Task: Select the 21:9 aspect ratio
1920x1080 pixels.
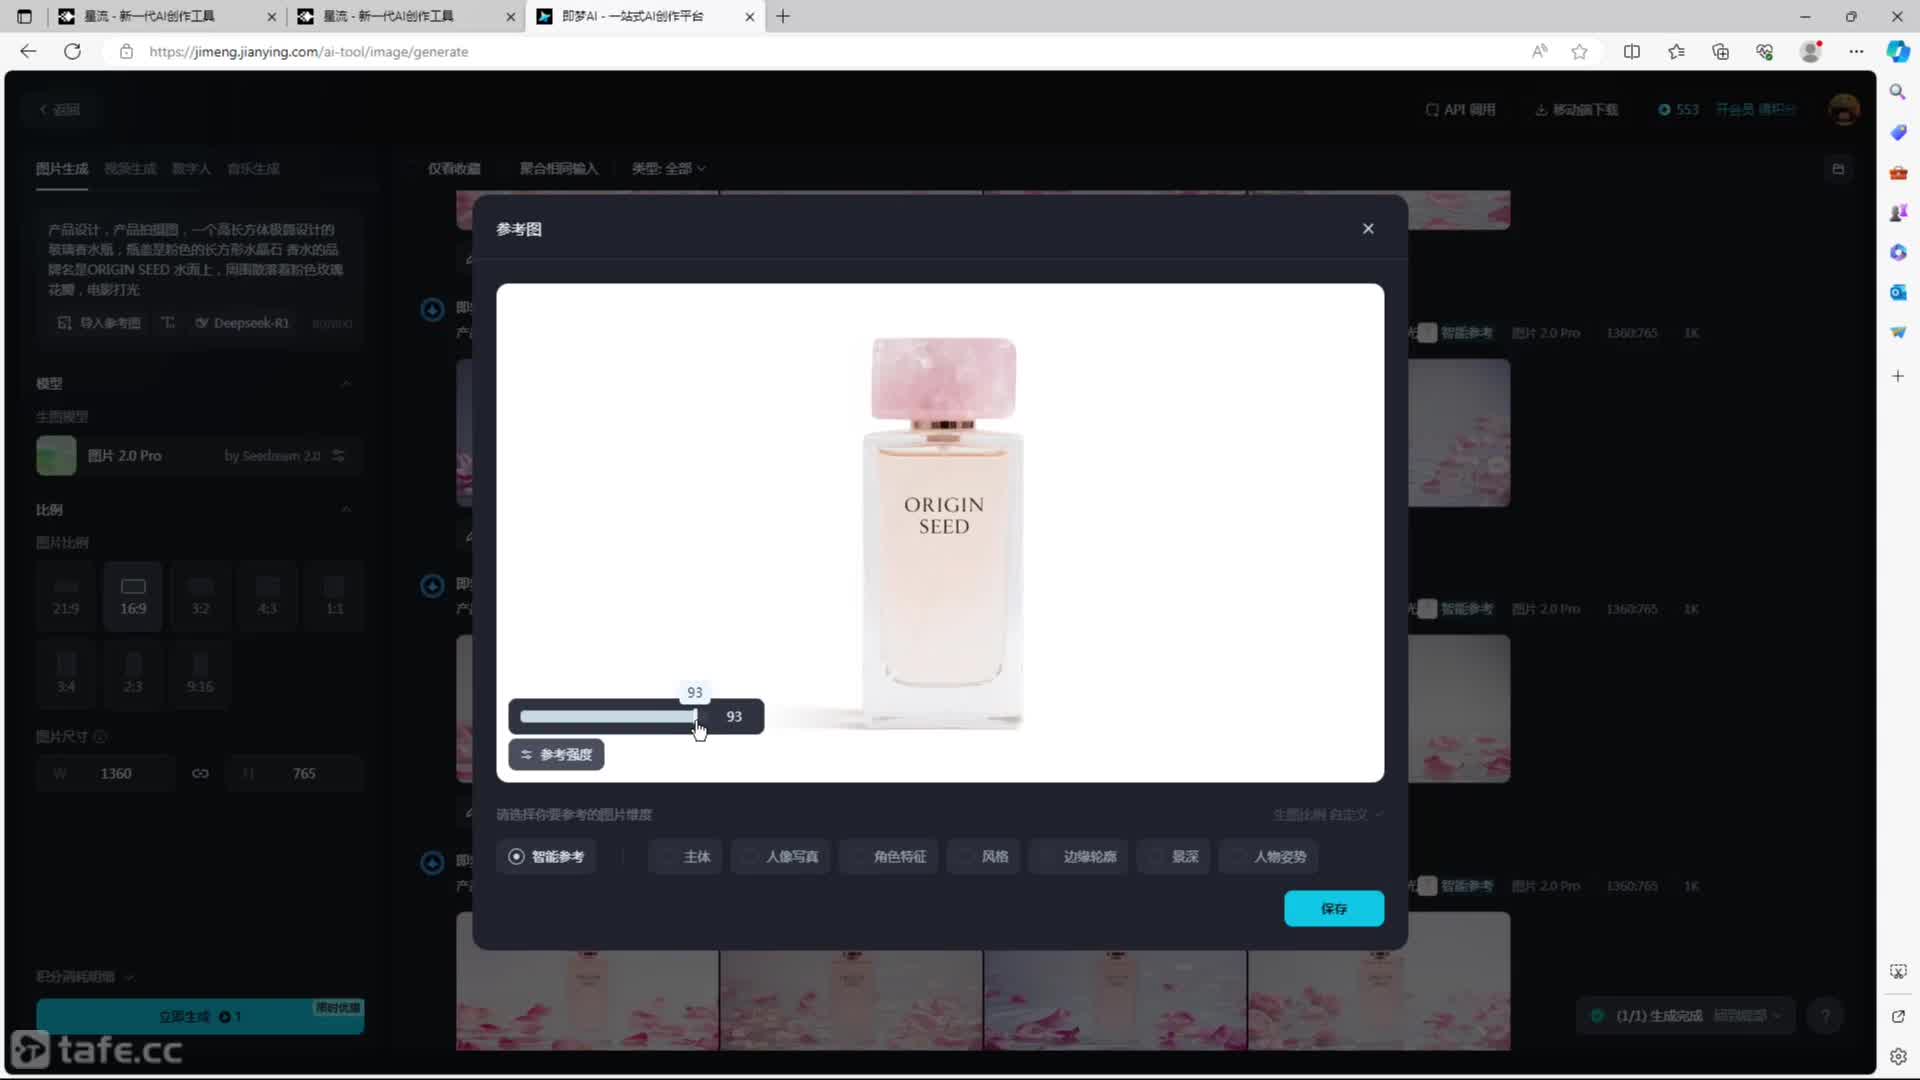Action: 66,596
